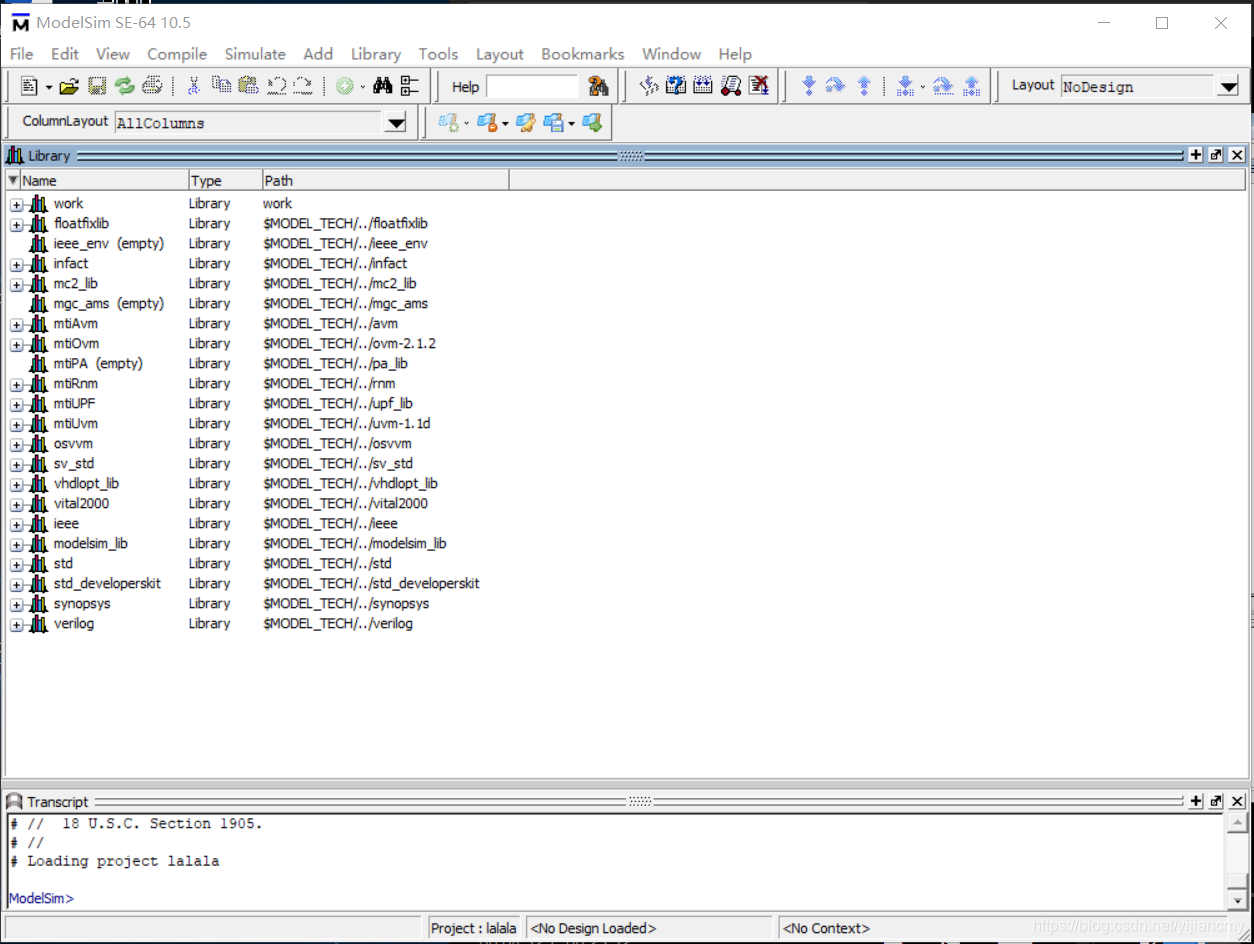Click the Transcript scrollbar up arrow
The width and height of the screenshot is (1254, 944).
(x=1237, y=823)
